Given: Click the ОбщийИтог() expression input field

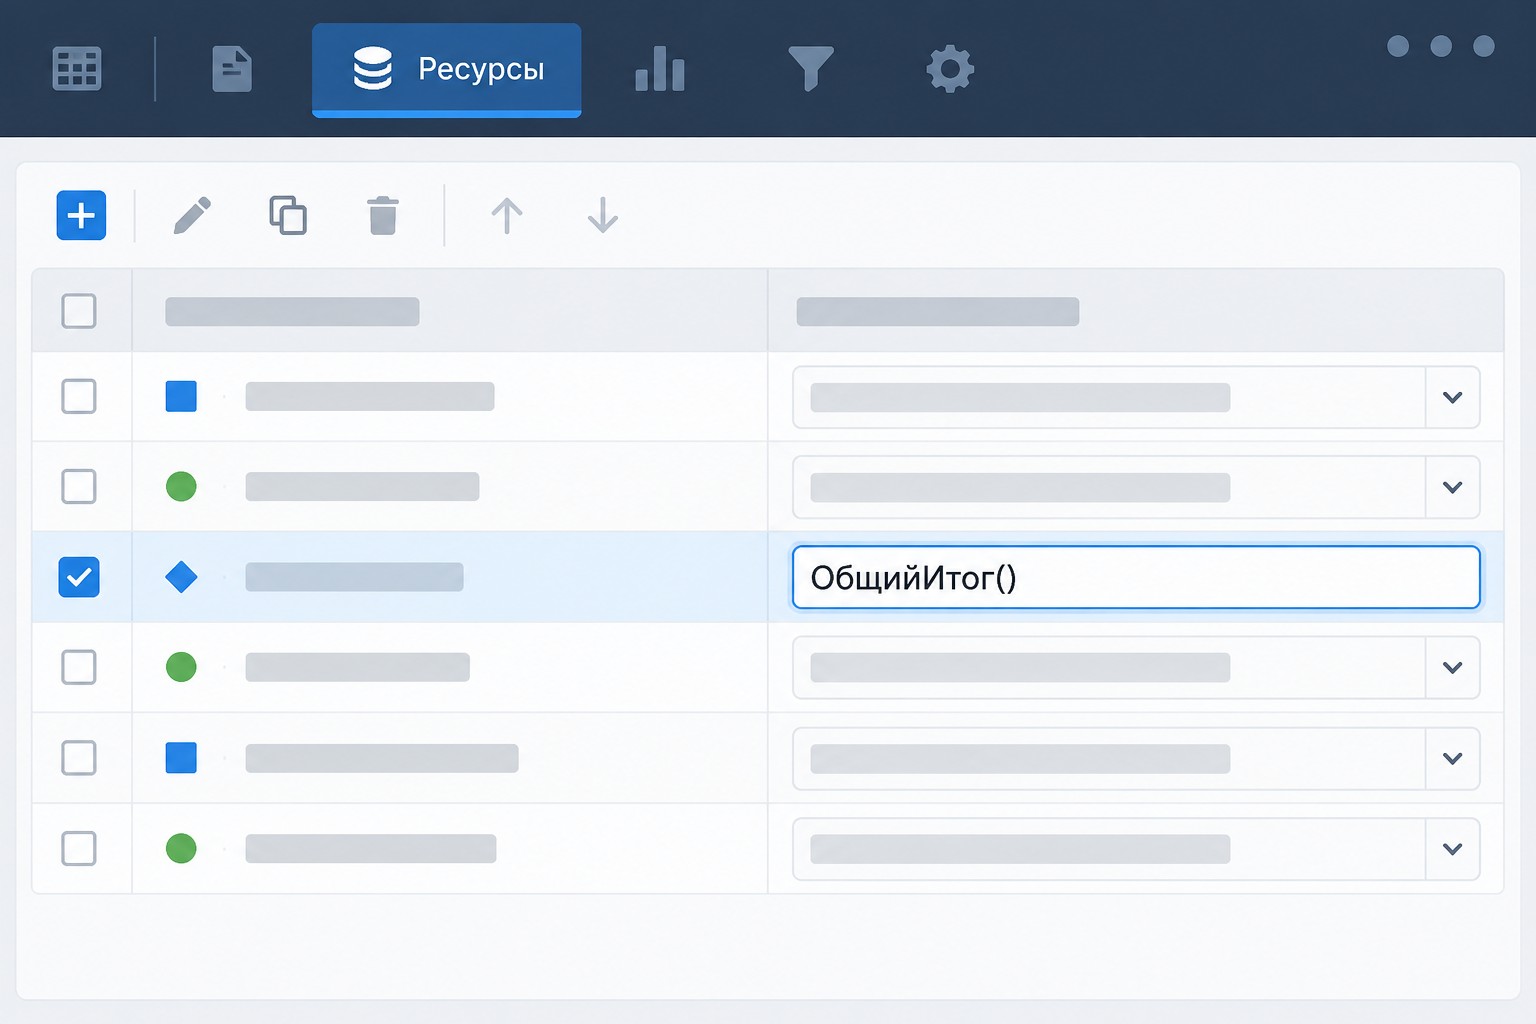Looking at the screenshot, I should 1136,577.
